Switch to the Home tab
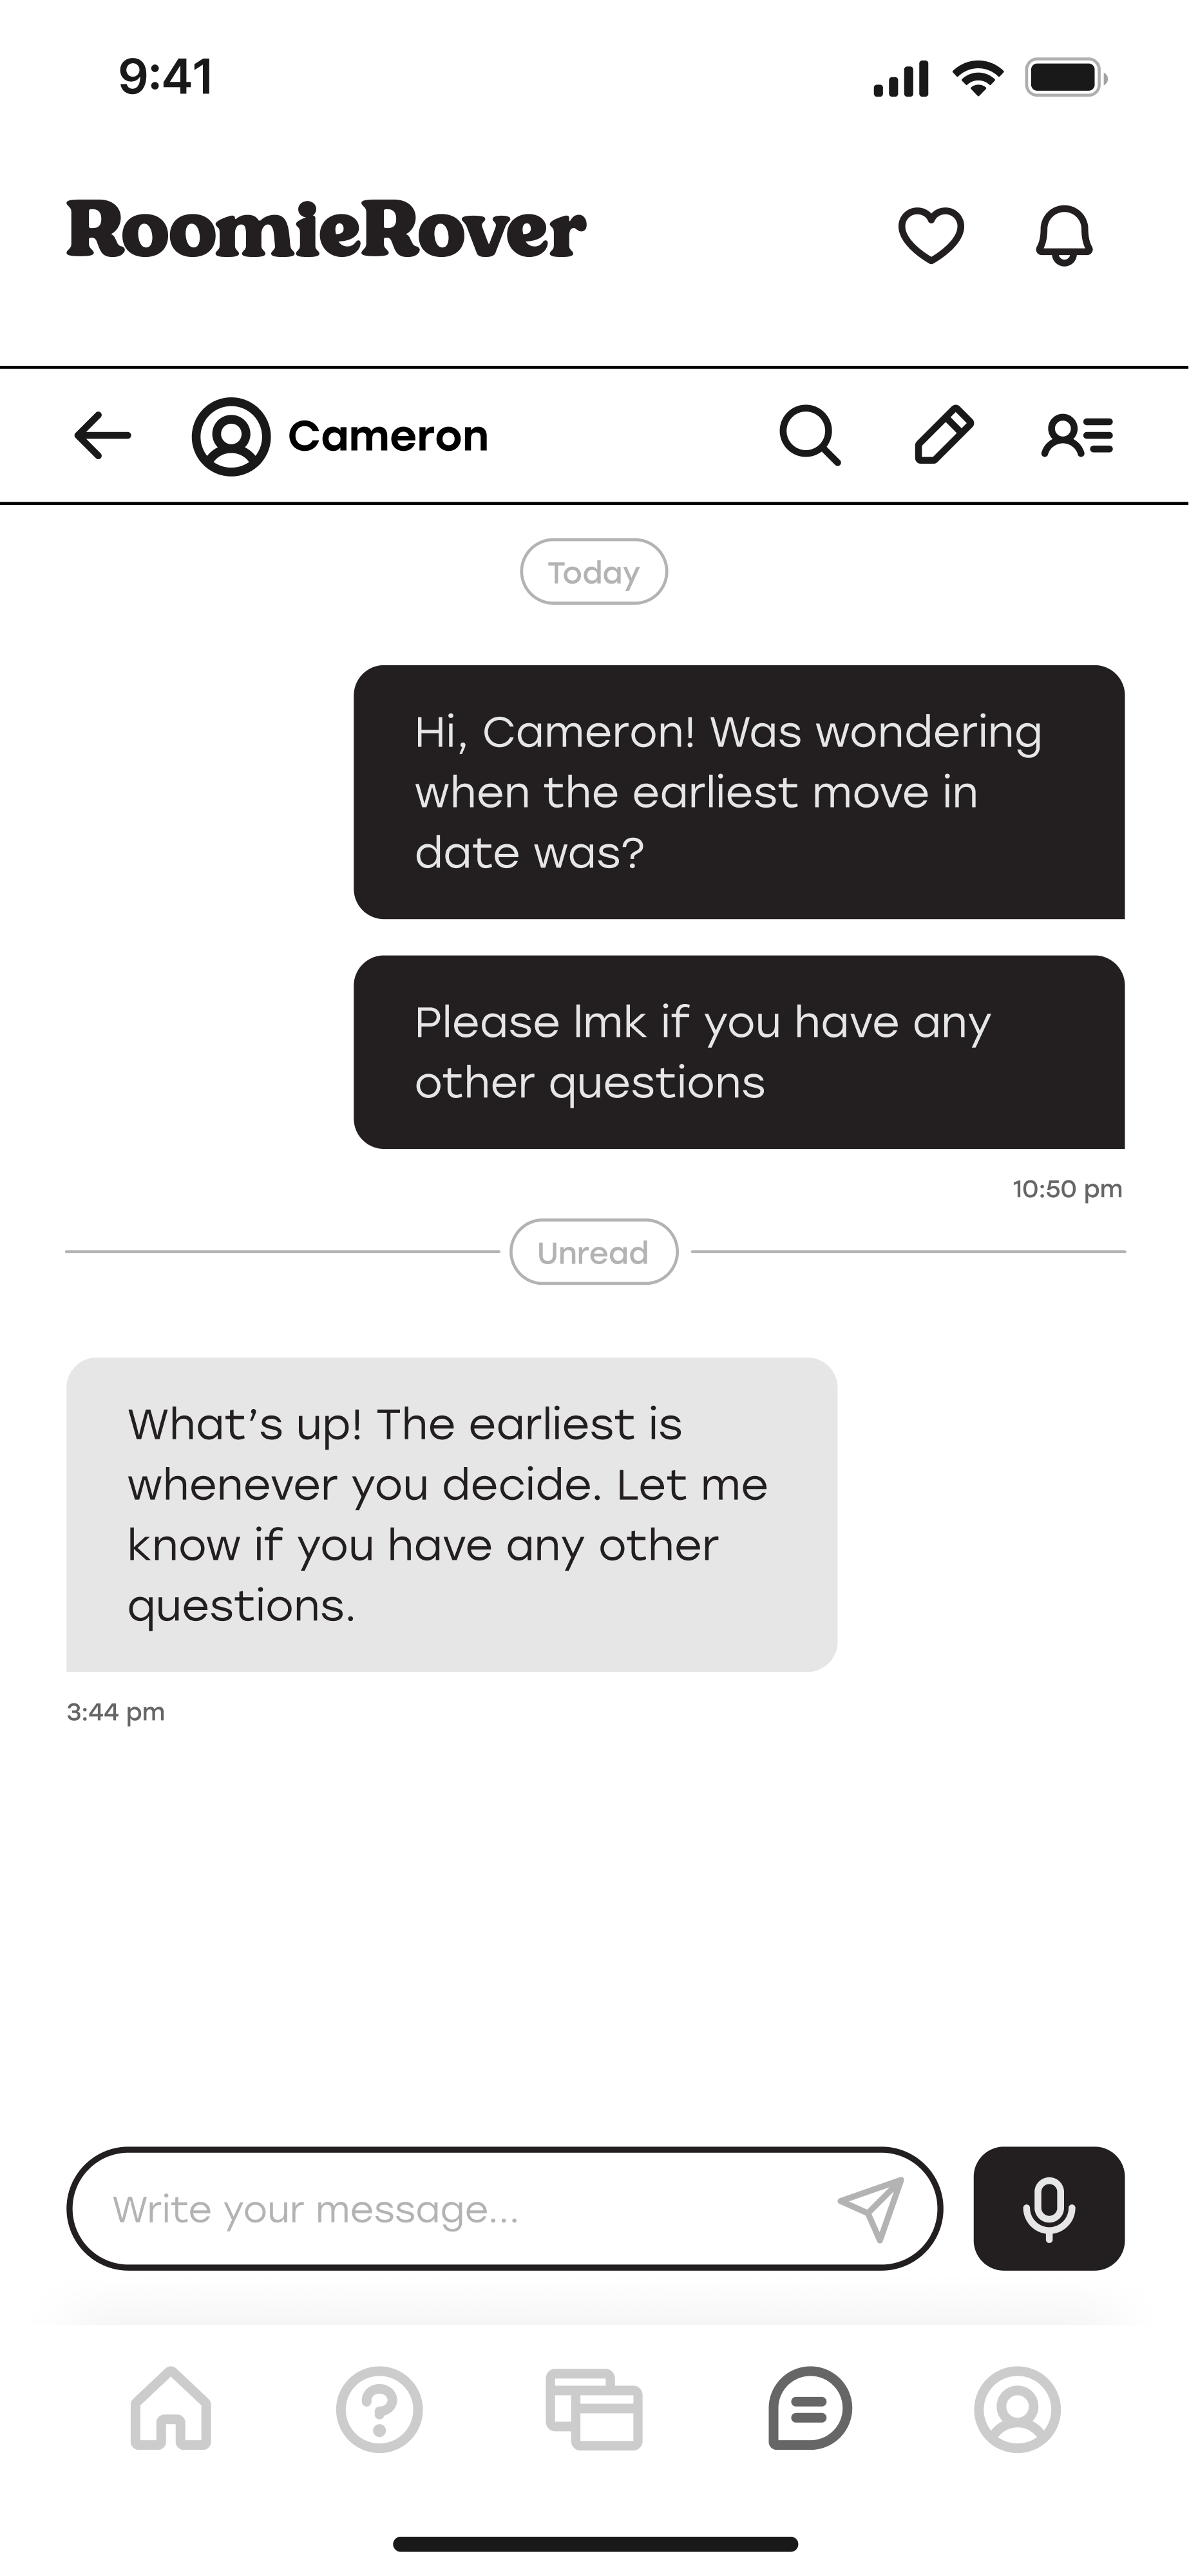 click(171, 2408)
